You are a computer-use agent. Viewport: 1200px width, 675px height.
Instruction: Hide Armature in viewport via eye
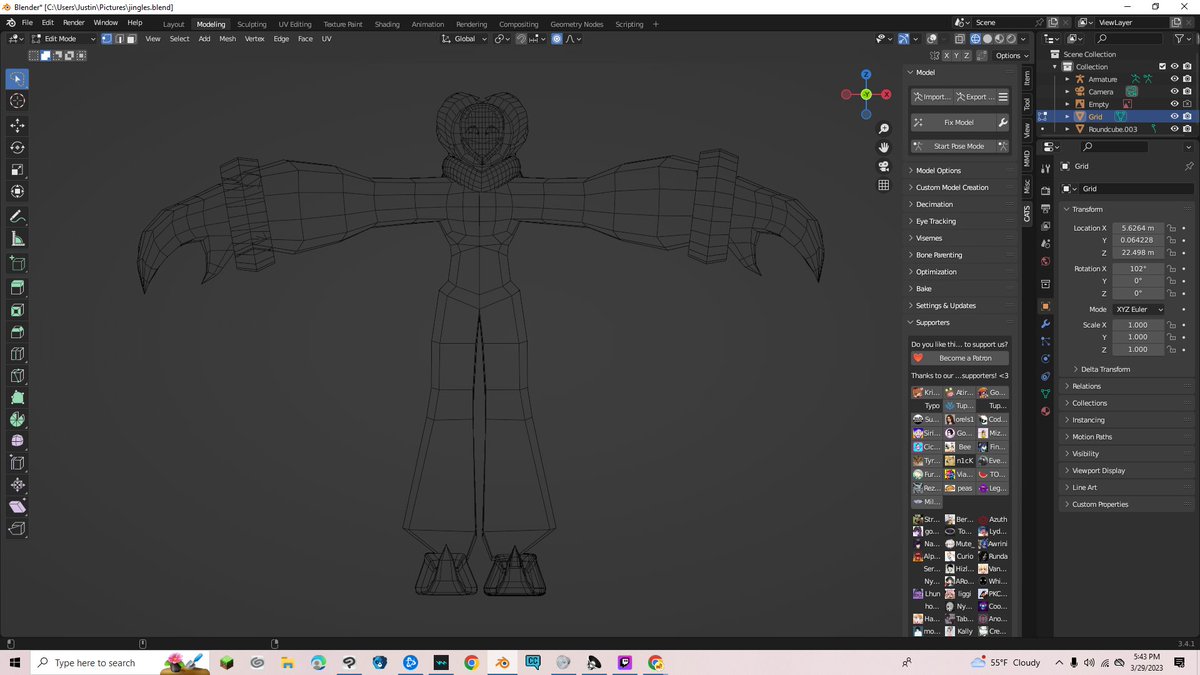[x=1174, y=79]
